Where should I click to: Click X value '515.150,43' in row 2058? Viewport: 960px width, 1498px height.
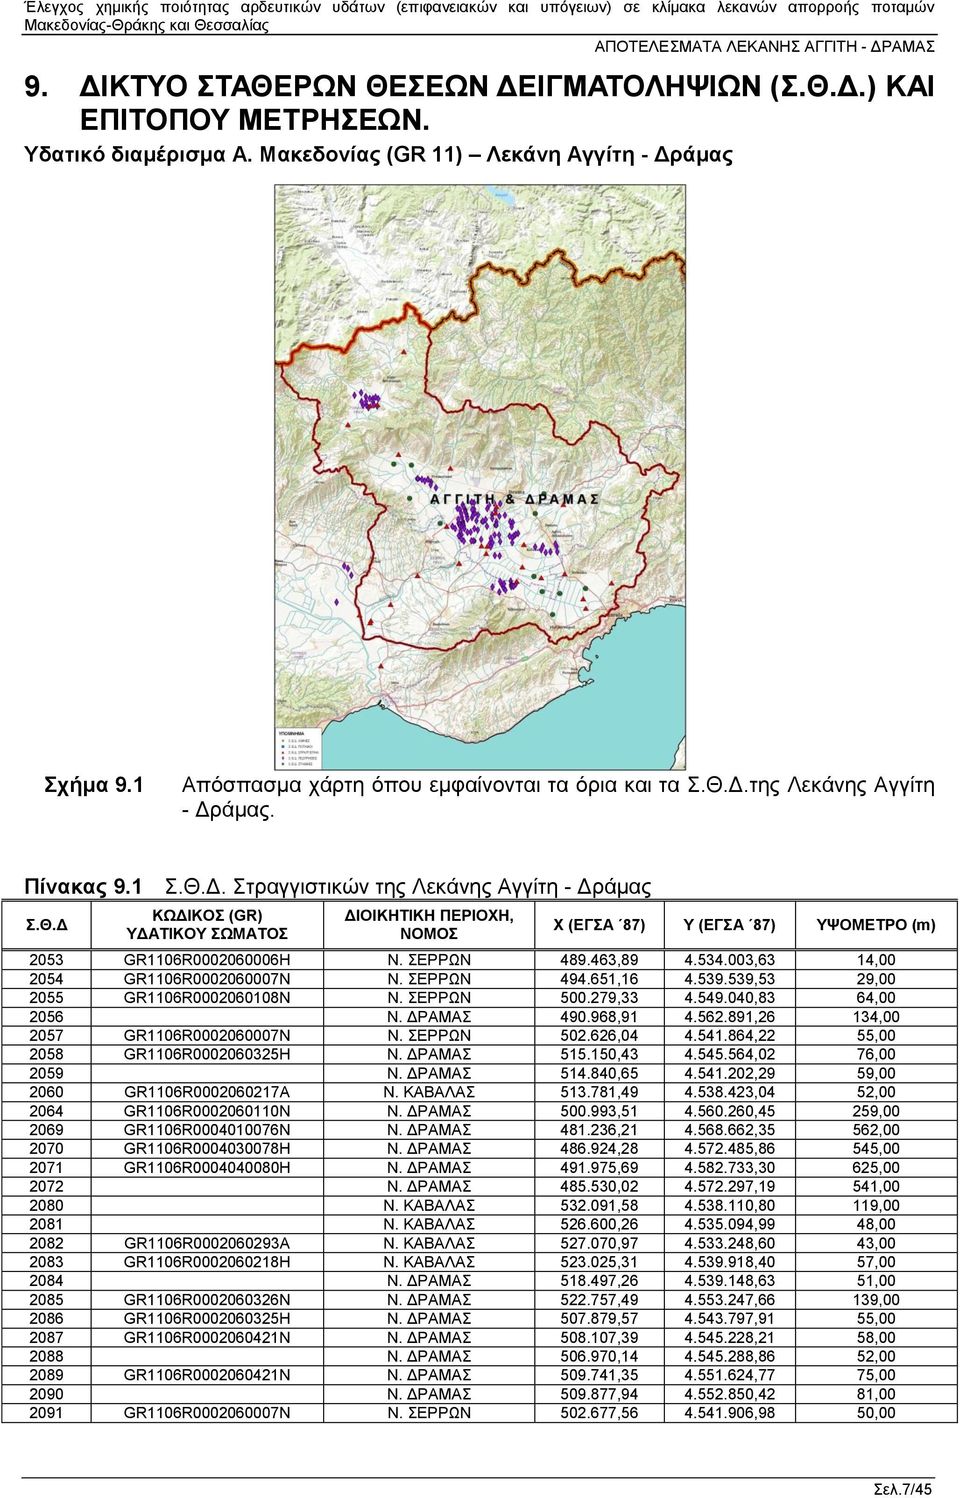pos(599,1054)
